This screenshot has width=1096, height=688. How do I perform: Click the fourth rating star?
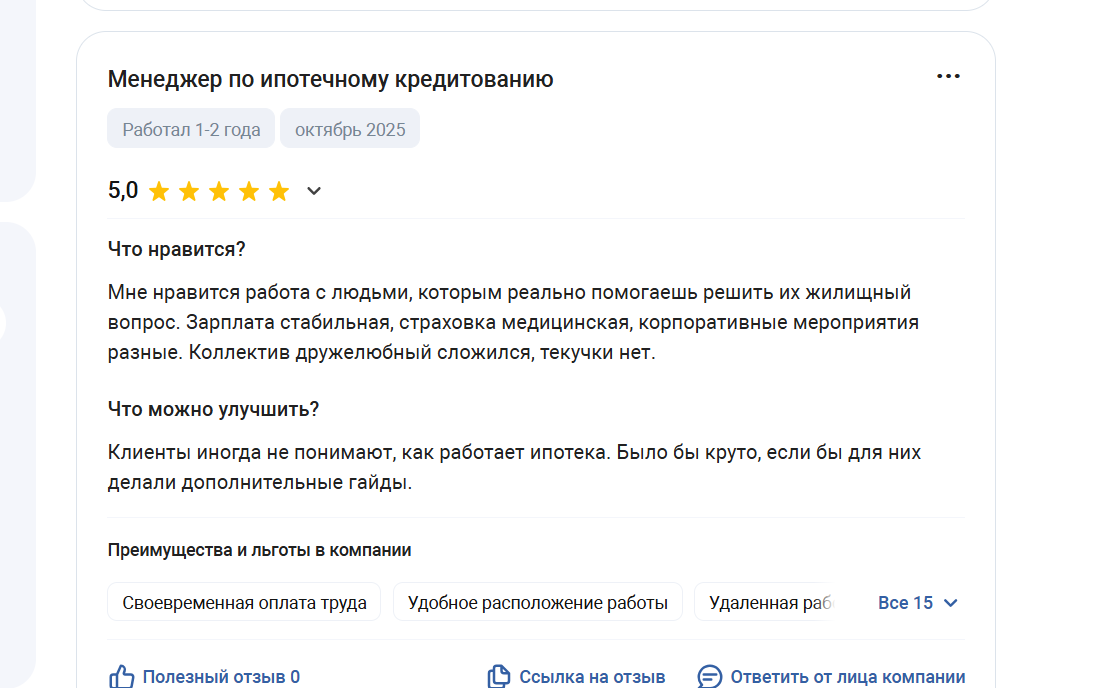249,191
